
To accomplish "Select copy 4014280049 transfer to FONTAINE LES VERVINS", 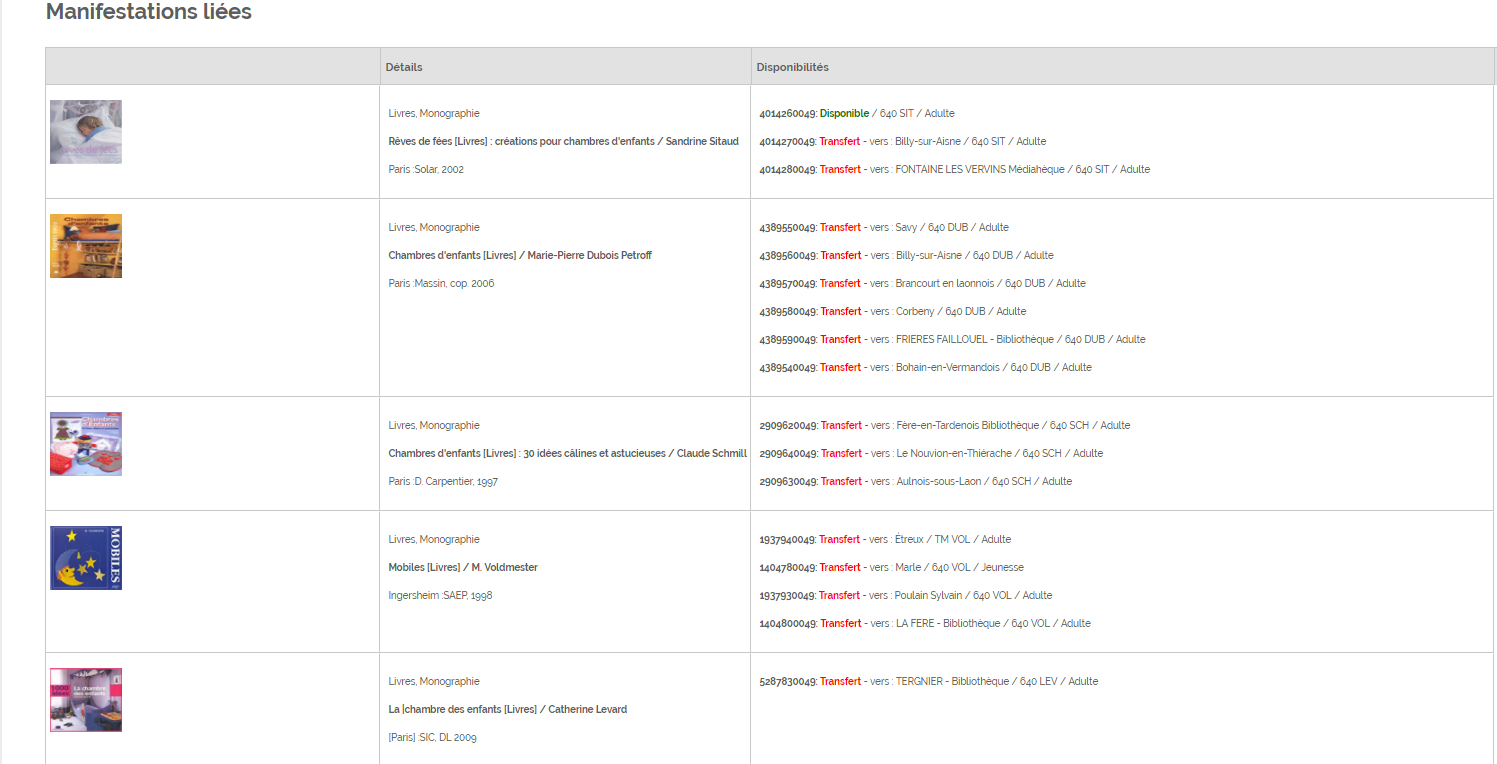I will pos(955,169).
